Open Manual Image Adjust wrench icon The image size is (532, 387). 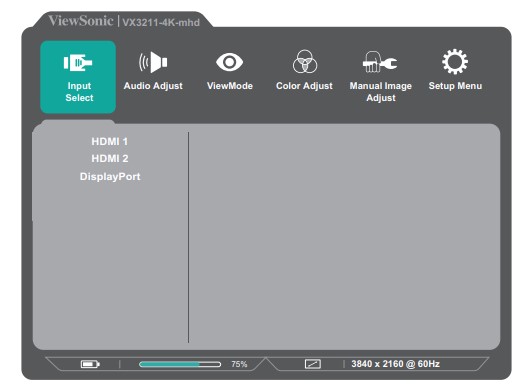click(x=380, y=62)
